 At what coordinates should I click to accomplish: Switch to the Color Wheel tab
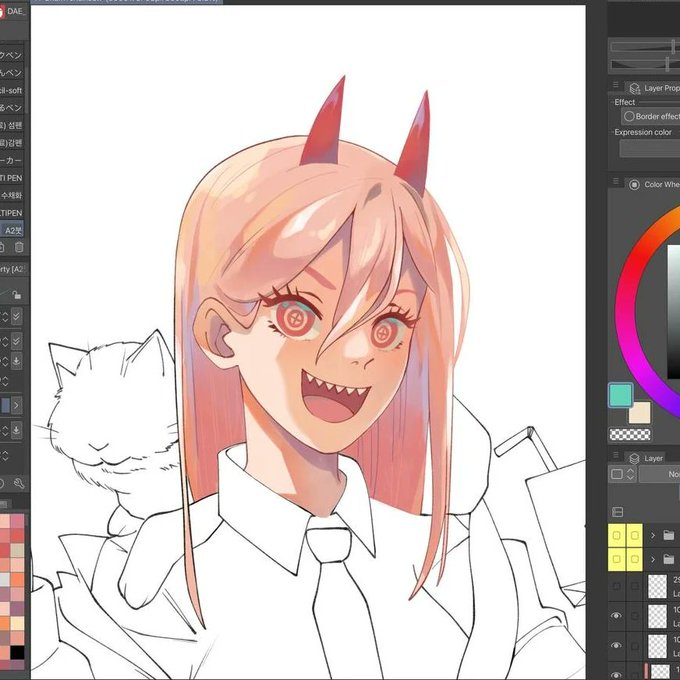tap(654, 184)
